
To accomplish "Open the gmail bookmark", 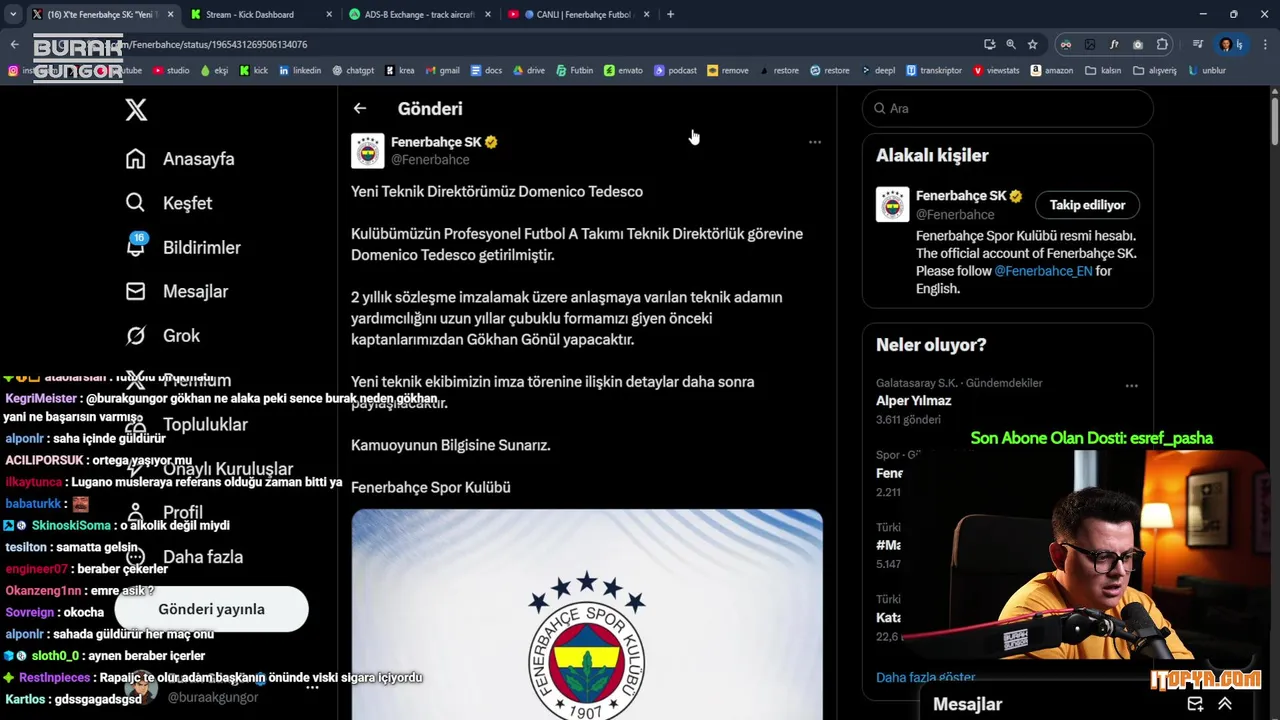I will coord(442,71).
